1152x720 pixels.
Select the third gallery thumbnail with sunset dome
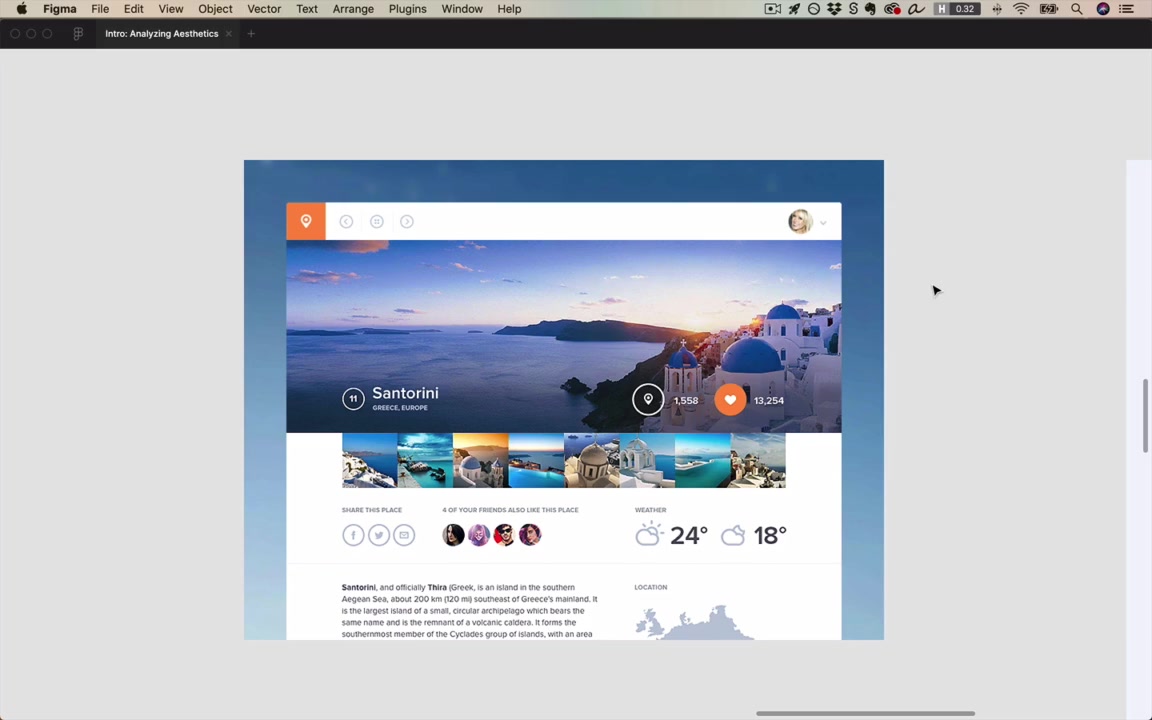pyautogui.click(x=480, y=461)
